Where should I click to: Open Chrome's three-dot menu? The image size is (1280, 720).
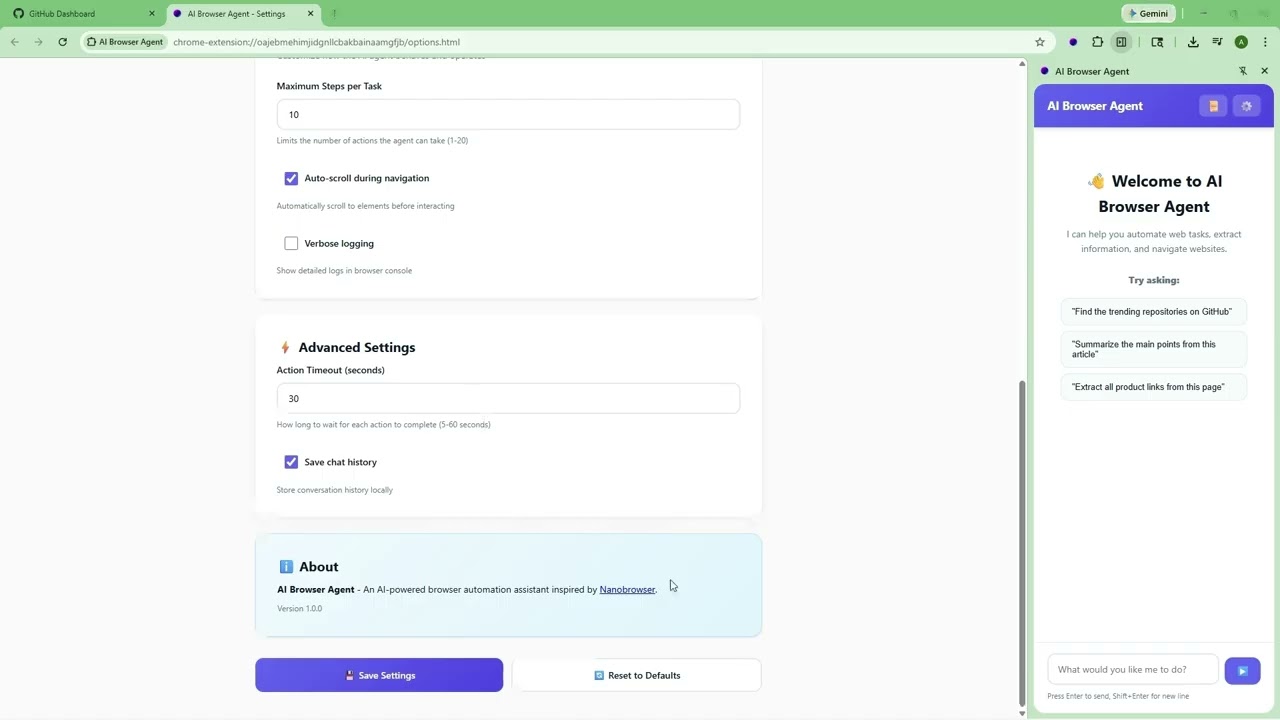1265,42
